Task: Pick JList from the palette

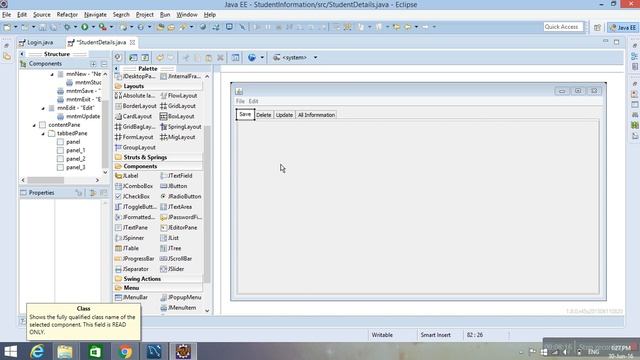Action: pyautogui.click(x=170, y=238)
